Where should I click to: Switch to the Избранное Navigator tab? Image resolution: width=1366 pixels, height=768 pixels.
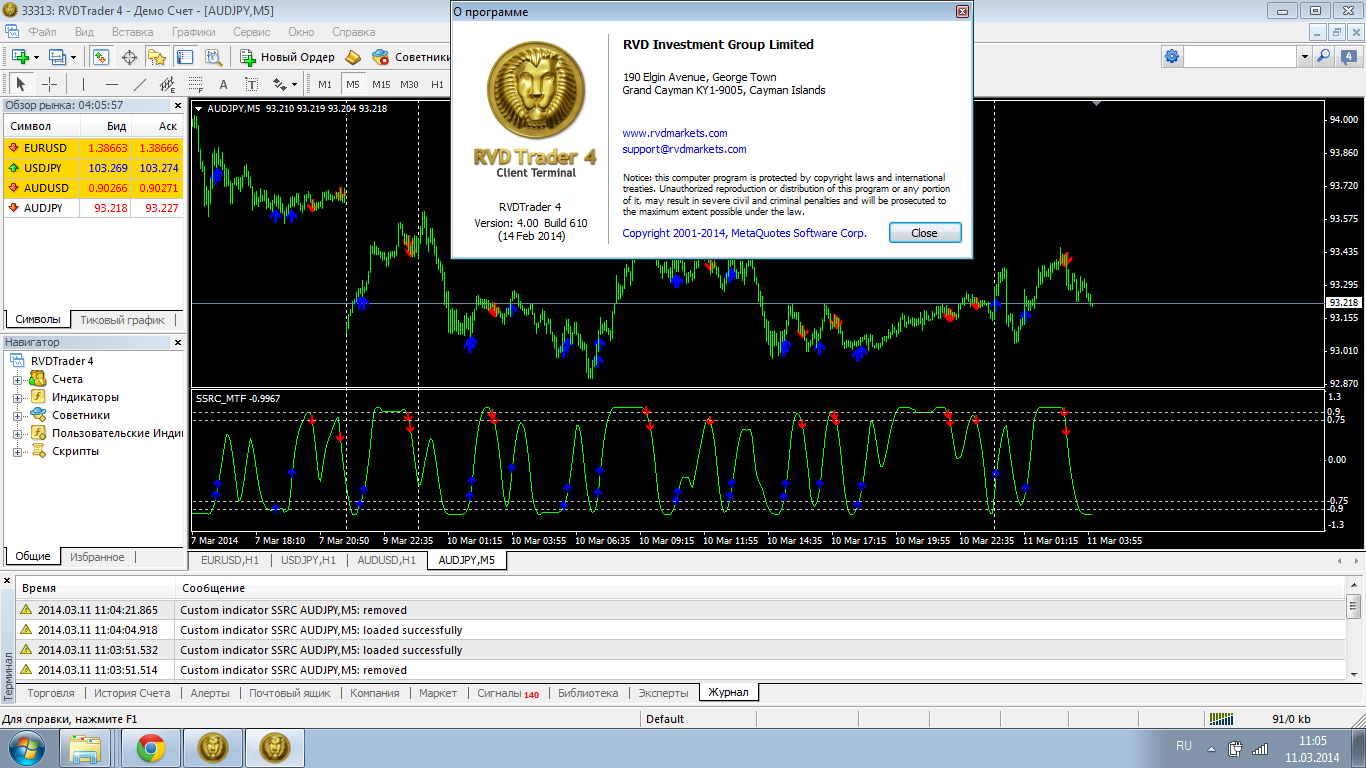point(98,557)
